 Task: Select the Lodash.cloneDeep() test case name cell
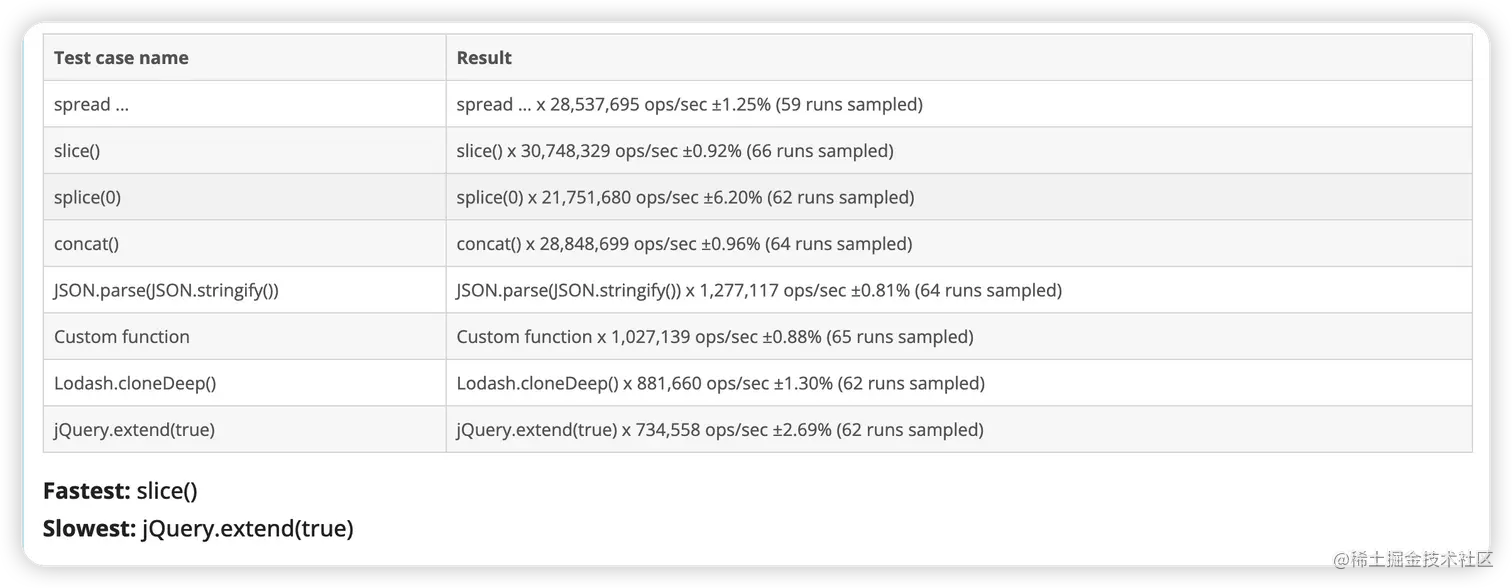pos(135,383)
